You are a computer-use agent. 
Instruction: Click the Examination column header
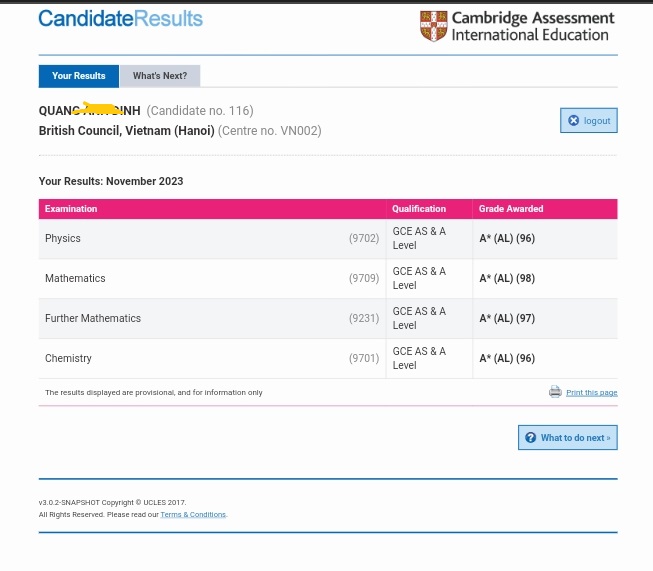tap(71, 209)
